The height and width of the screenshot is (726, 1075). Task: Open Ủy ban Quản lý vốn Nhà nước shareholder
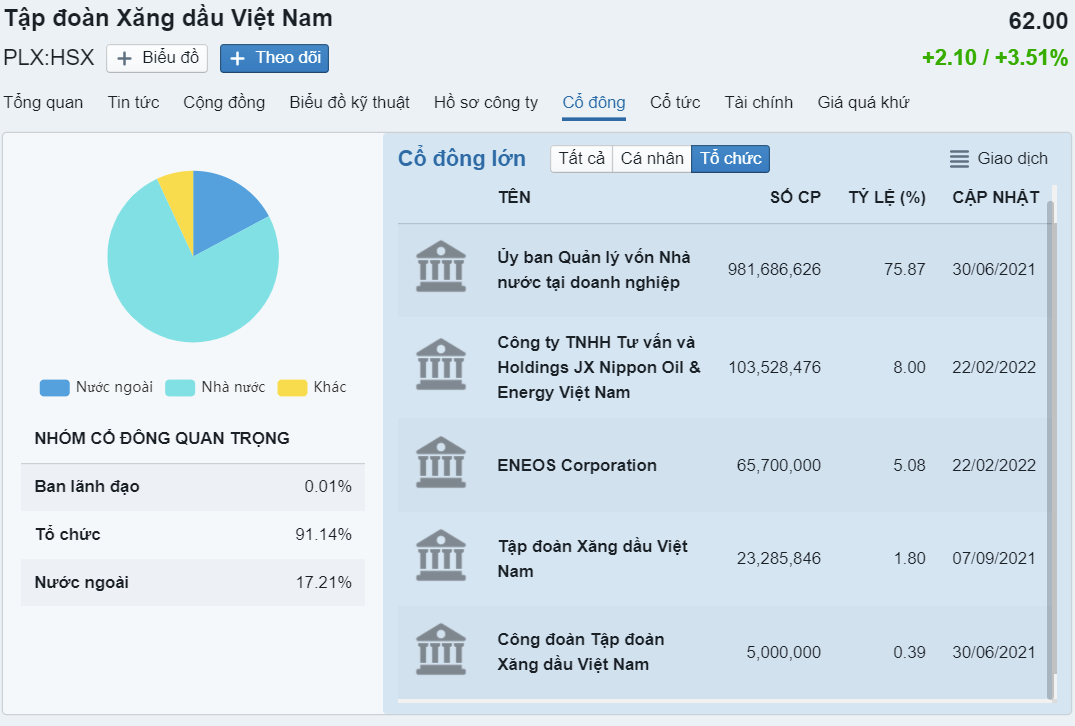click(x=594, y=270)
